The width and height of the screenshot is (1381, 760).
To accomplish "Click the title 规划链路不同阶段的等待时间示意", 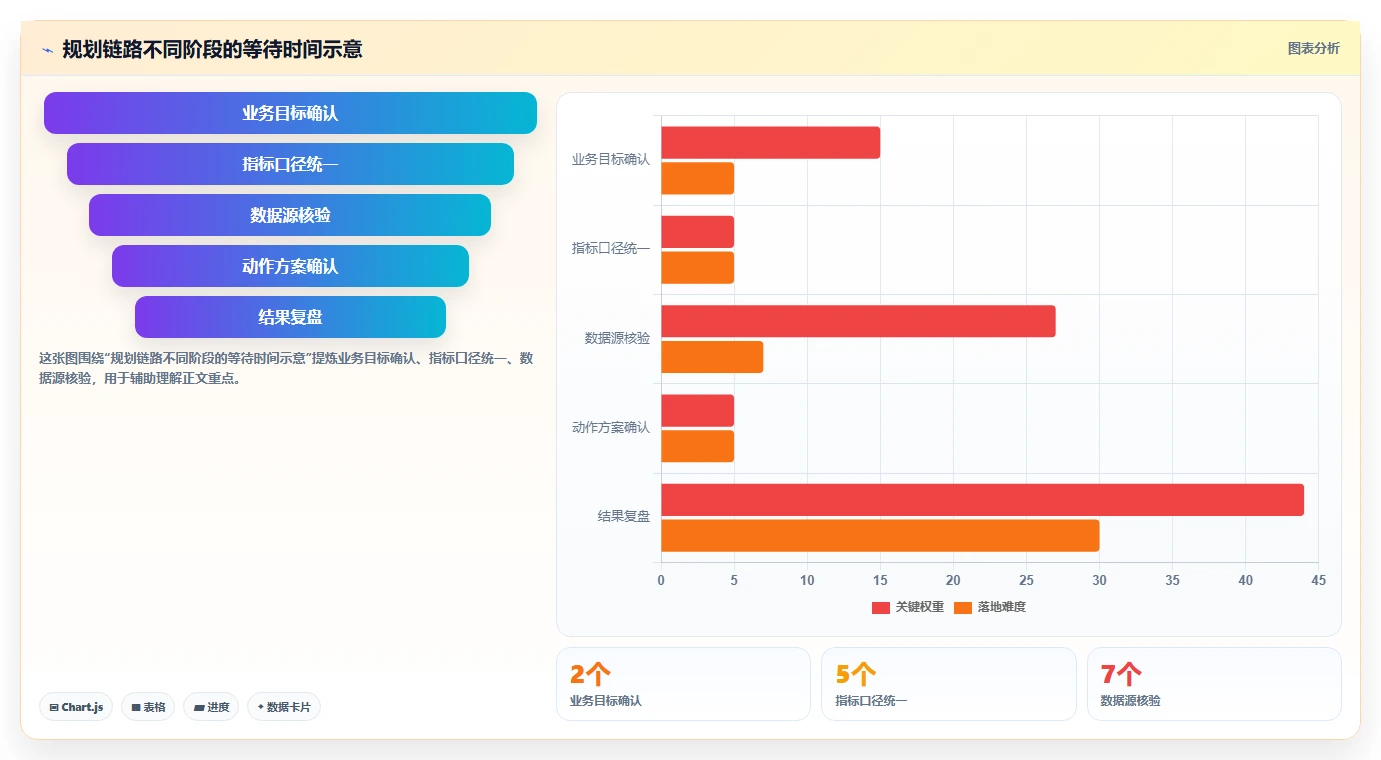I will tap(212, 49).
